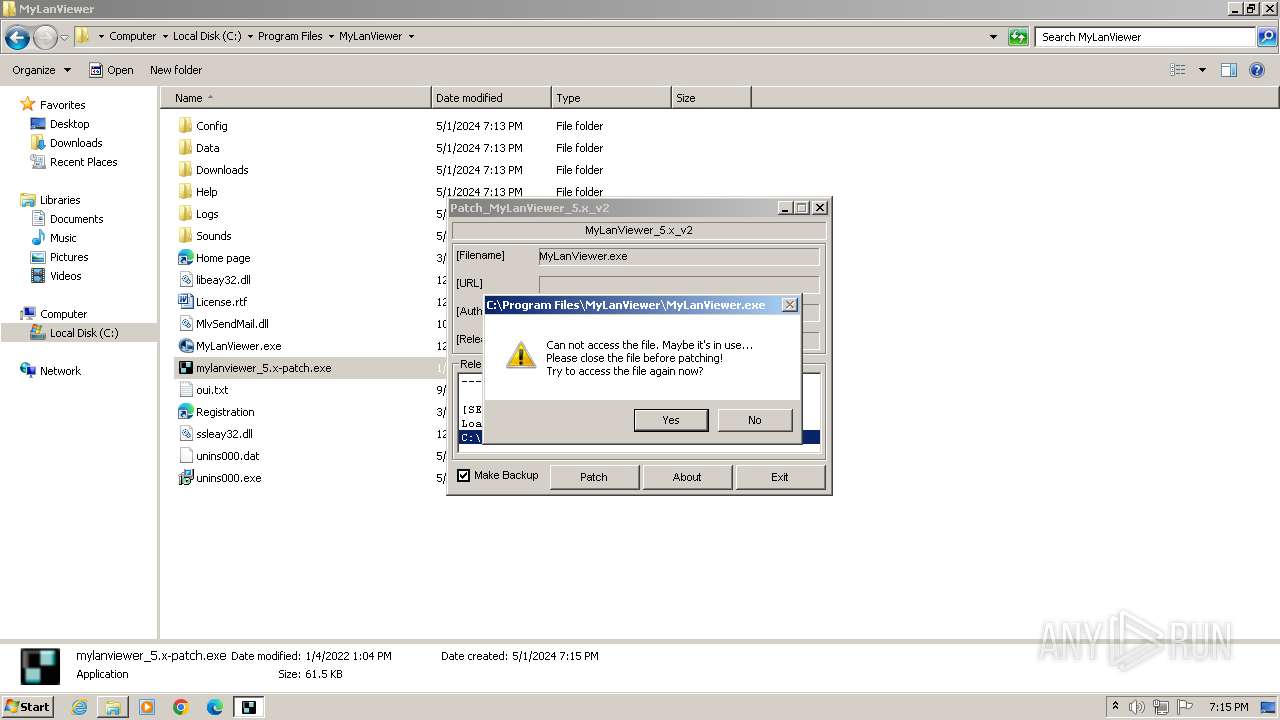Select Favorites in the navigation pane
The width and height of the screenshot is (1280, 720).
click(62, 105)
